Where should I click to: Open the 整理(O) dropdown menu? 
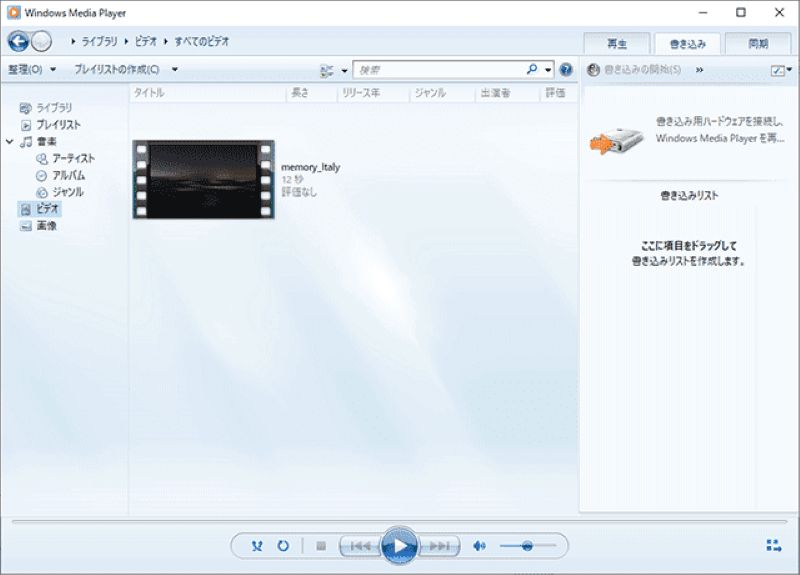31,70
